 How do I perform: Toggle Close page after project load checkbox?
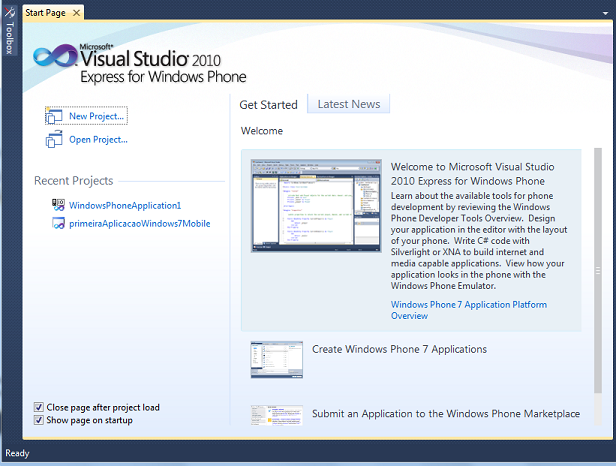pos(38,407)
